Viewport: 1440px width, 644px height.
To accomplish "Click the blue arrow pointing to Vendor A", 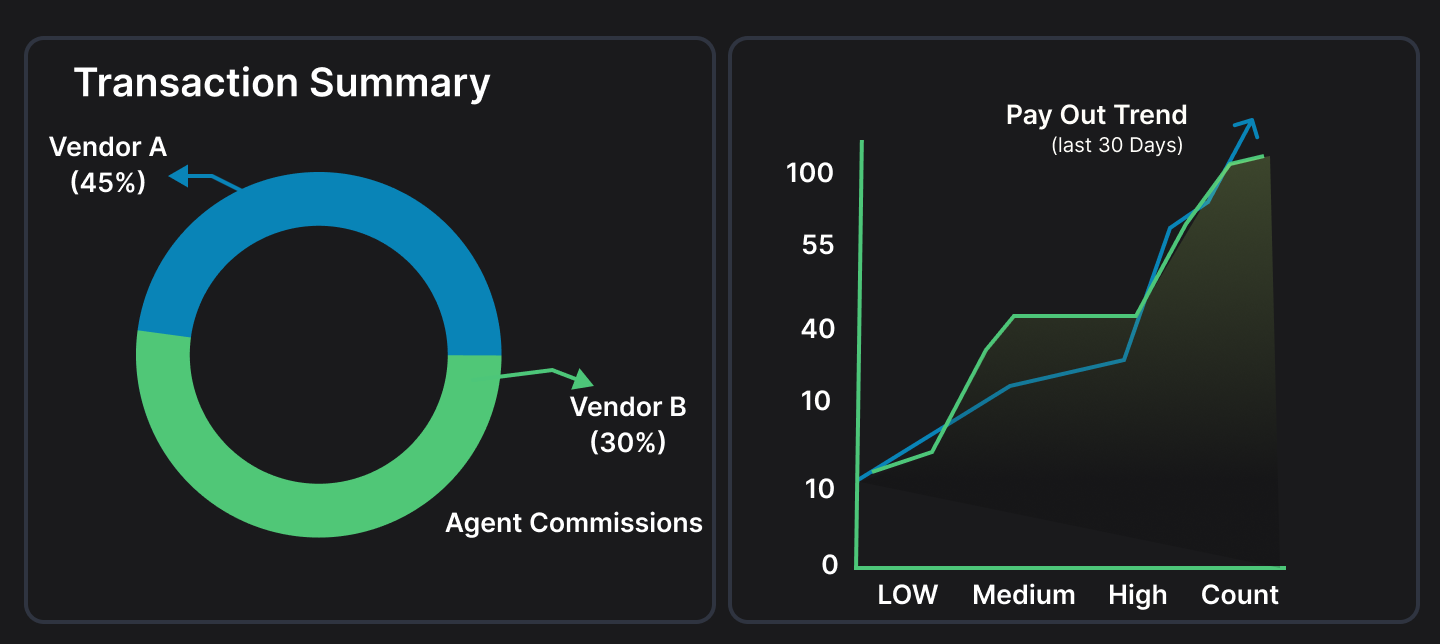I will 202,179.
